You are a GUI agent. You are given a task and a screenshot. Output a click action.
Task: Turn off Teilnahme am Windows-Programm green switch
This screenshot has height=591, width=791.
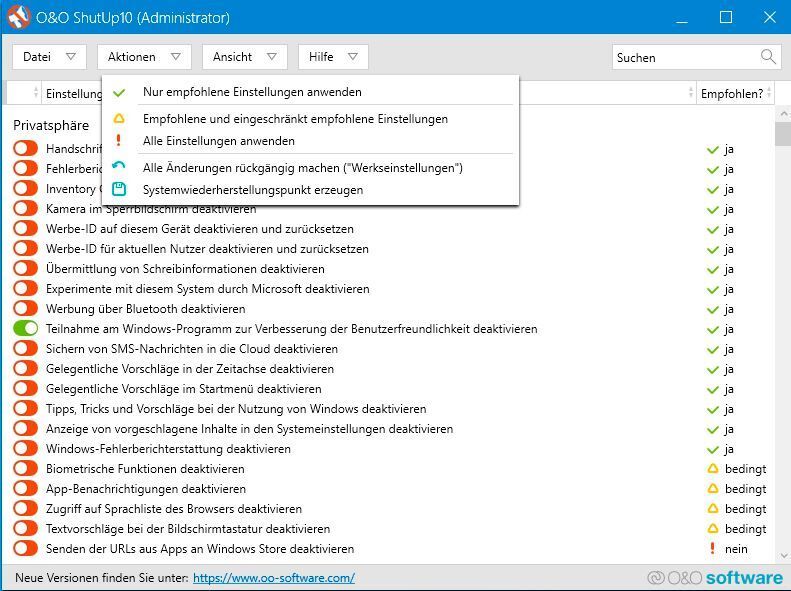click(26, 328)
